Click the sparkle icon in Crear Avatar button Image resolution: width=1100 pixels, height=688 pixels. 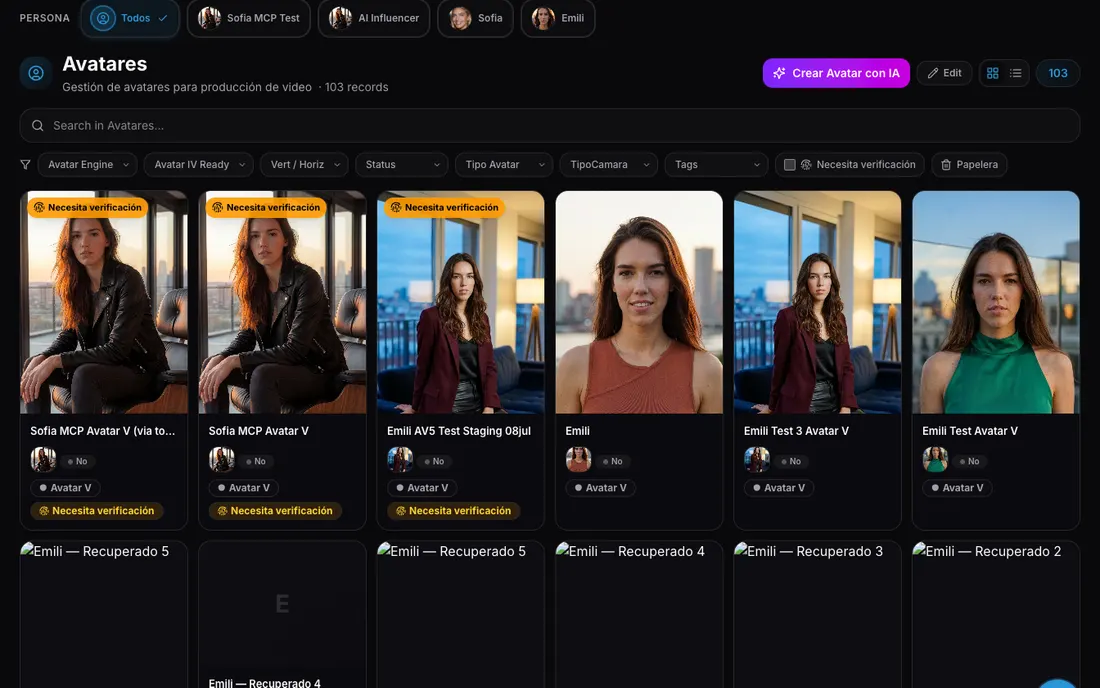[x=779, y=73]
